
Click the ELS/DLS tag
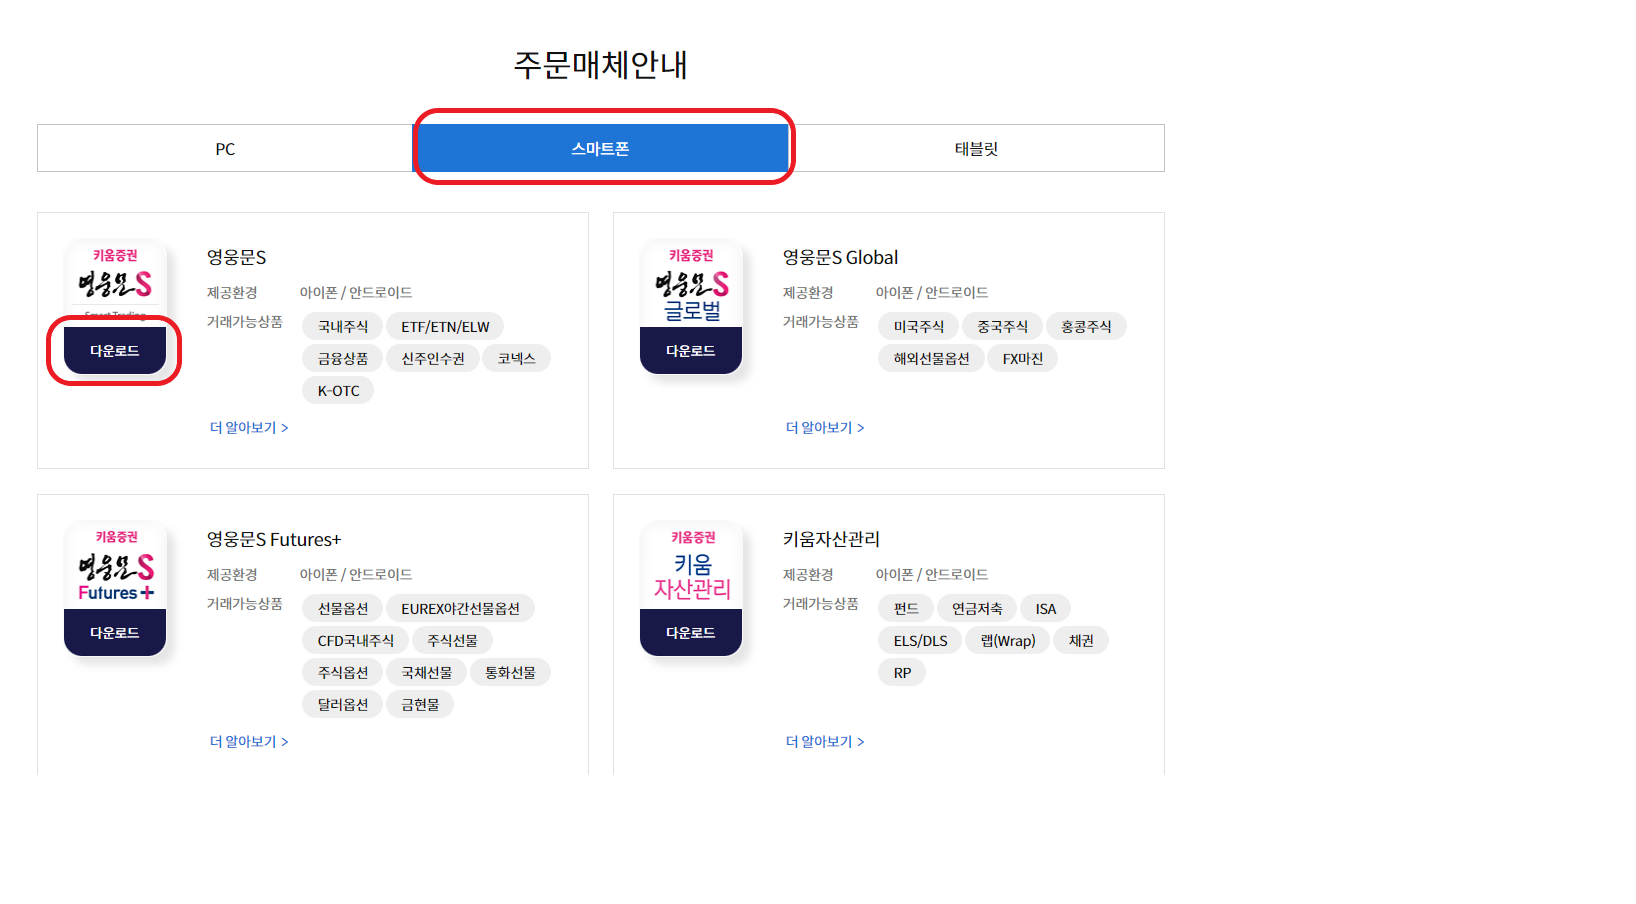920,640
